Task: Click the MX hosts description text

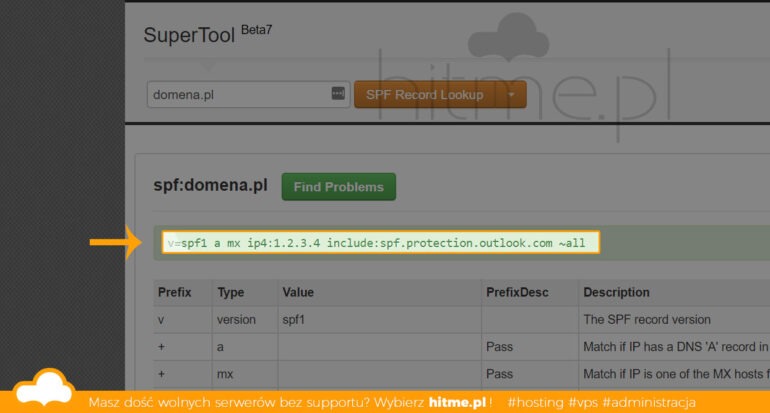Action: click(x=676, y=374)
